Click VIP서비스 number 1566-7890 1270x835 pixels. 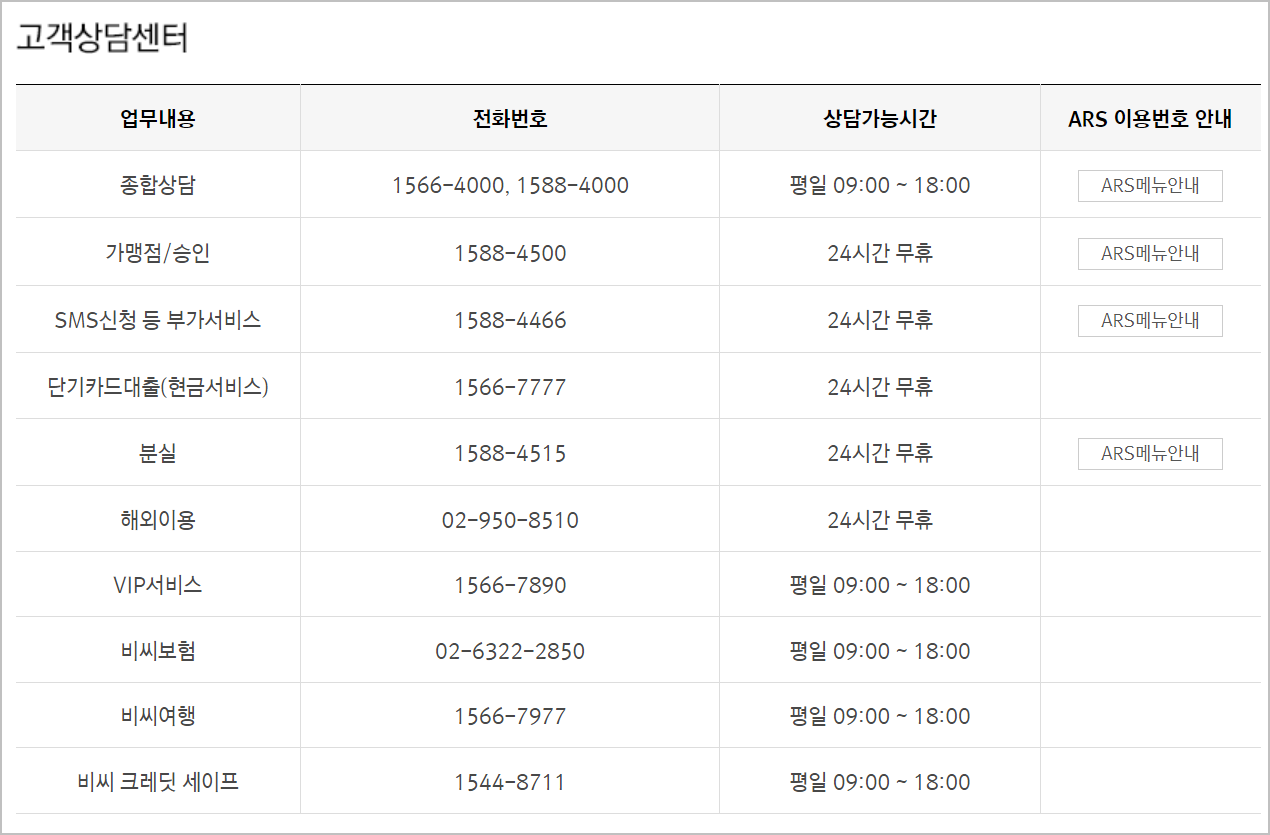tap(510, 585)
